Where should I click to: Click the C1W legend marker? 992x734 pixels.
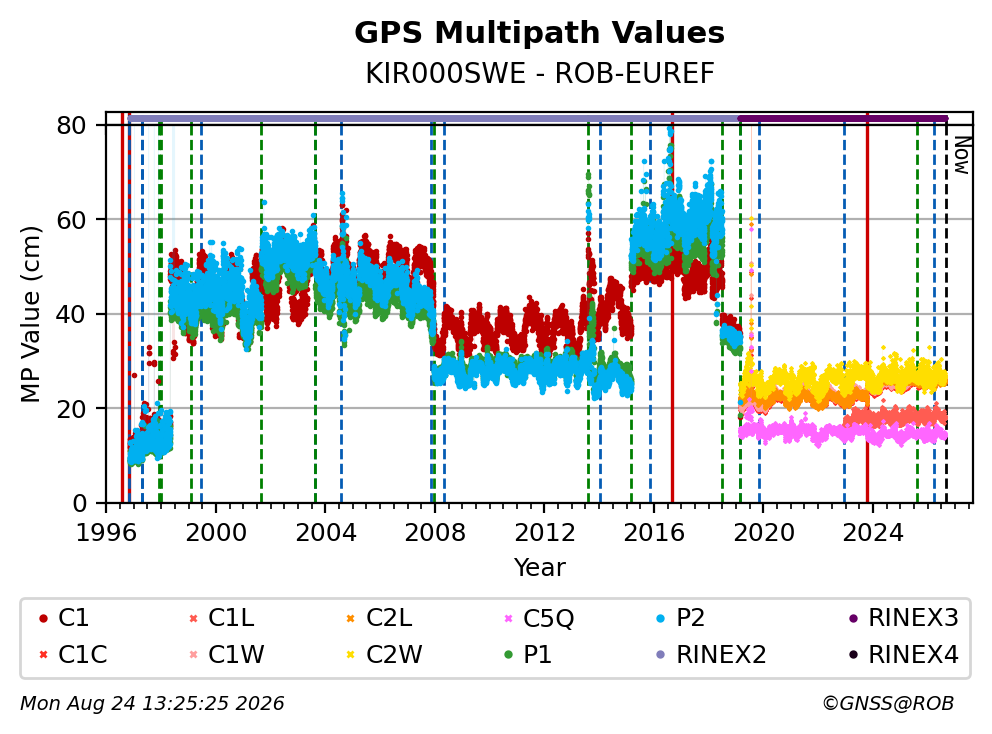(194, 654)
